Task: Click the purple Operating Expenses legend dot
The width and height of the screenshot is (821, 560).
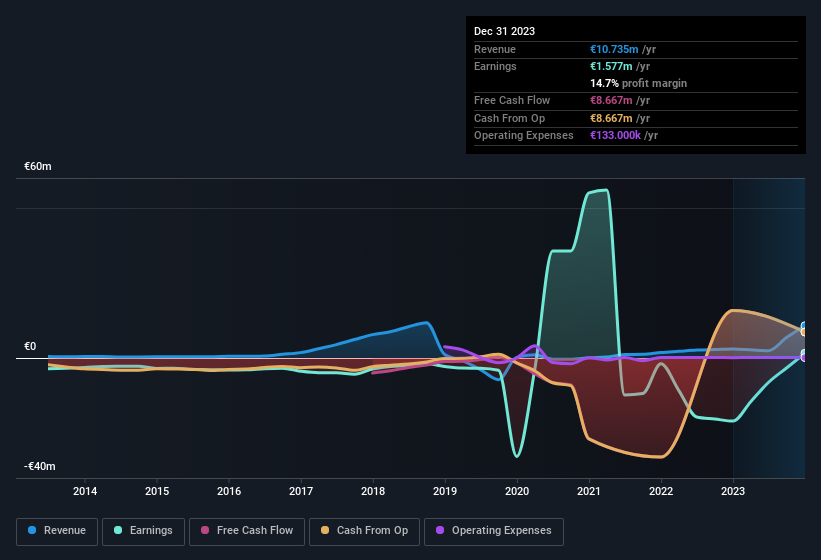Action: tap(439, 531)
